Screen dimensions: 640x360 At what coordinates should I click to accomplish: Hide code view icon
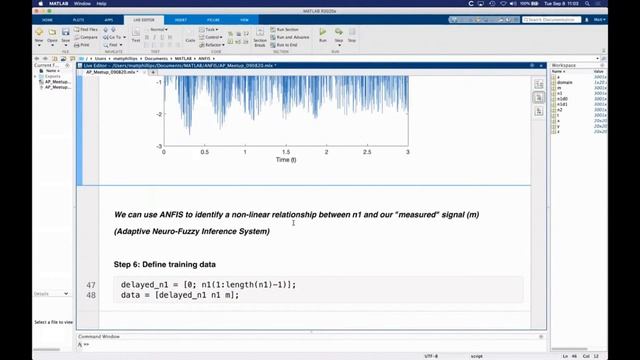point(539,111)
